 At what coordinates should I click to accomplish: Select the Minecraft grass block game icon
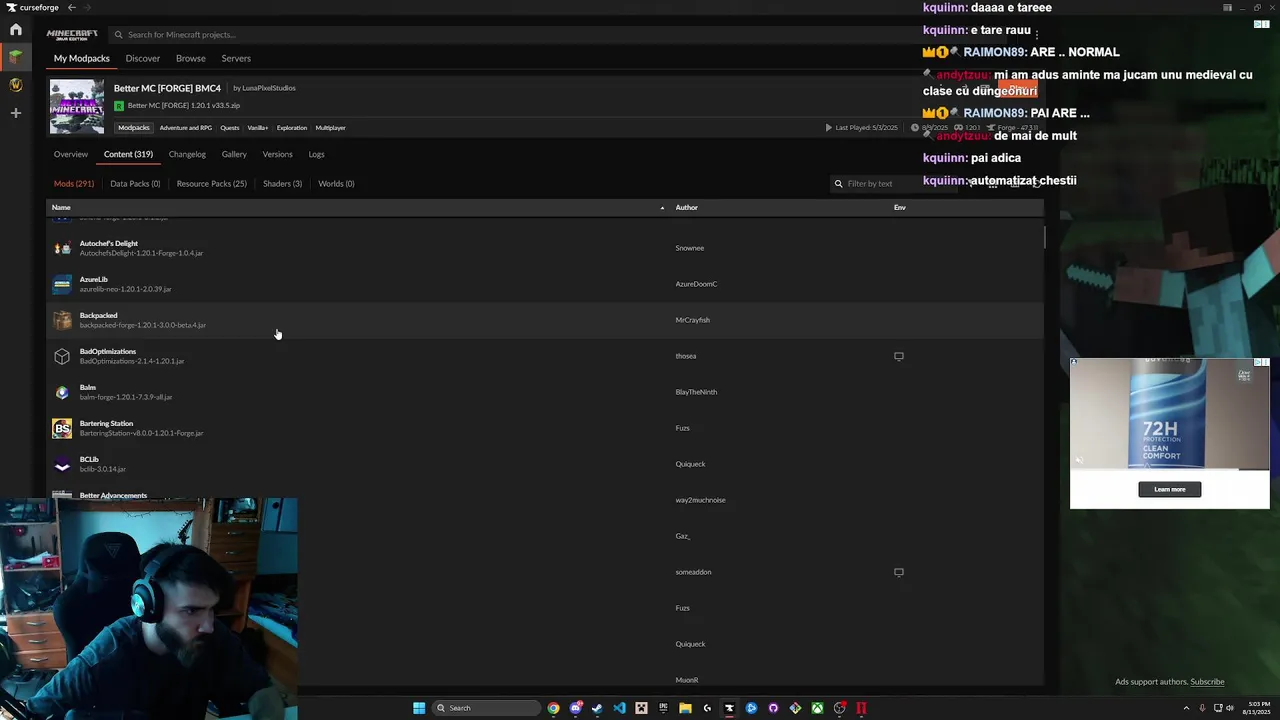pos(16,57)
